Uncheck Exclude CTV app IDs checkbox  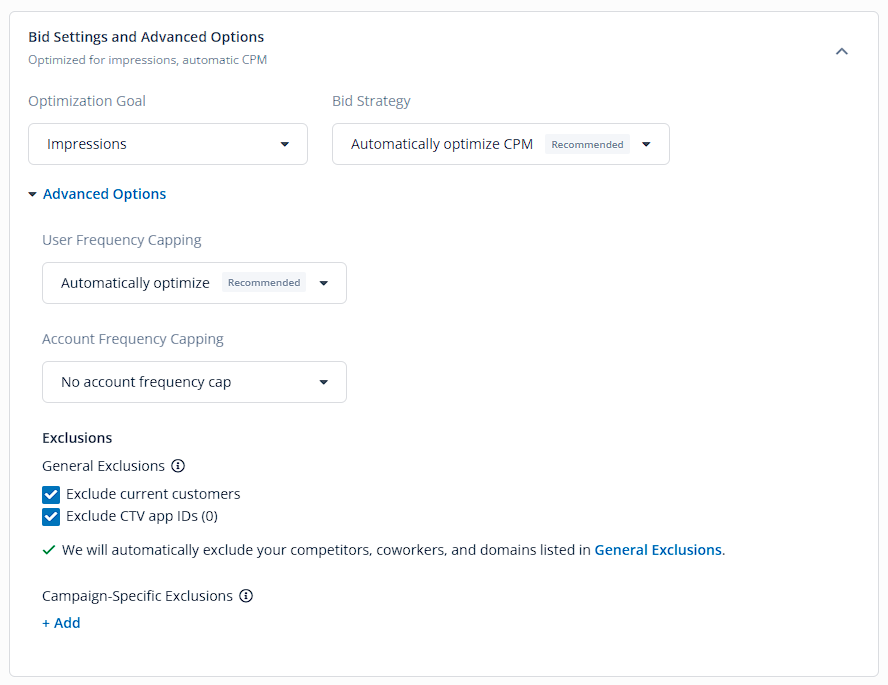[x=51, y=517]
